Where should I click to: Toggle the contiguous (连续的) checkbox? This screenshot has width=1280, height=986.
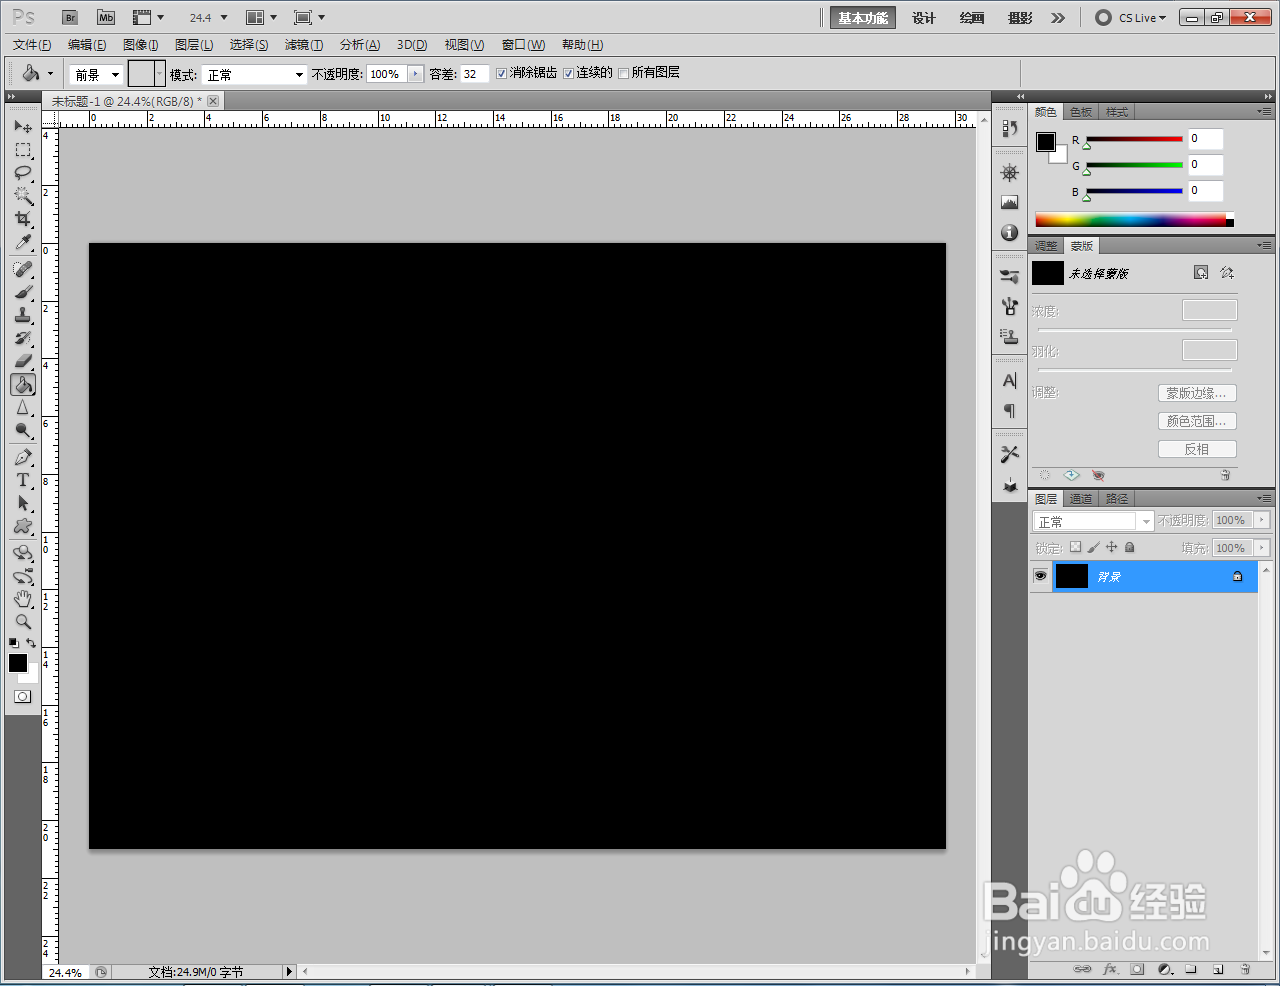(x=568, y=73)
